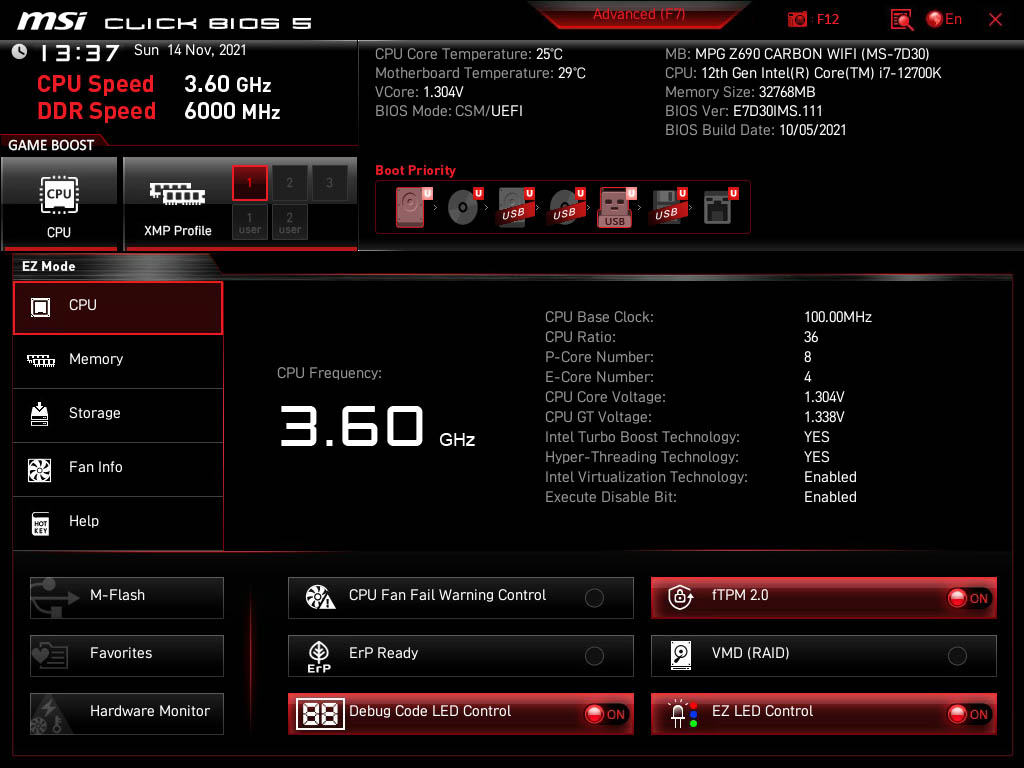Select XMP Profile 1

(x=250, y=183)
